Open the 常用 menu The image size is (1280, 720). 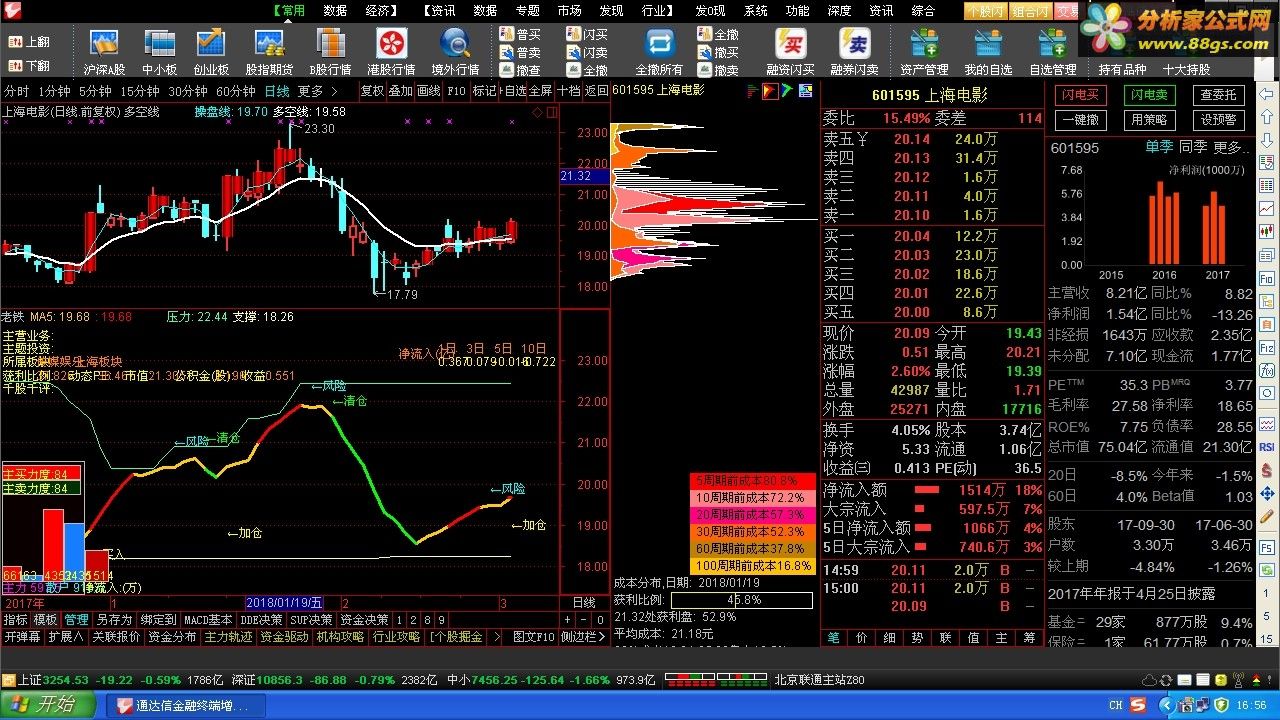[291, 10]
